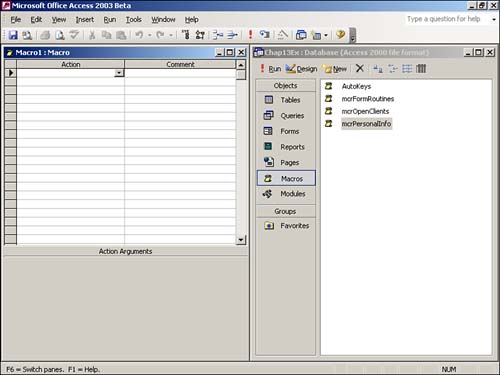Select Reports in the Objects bar
The width and height of the screenshot is (500, 375).
coord(286,147)
